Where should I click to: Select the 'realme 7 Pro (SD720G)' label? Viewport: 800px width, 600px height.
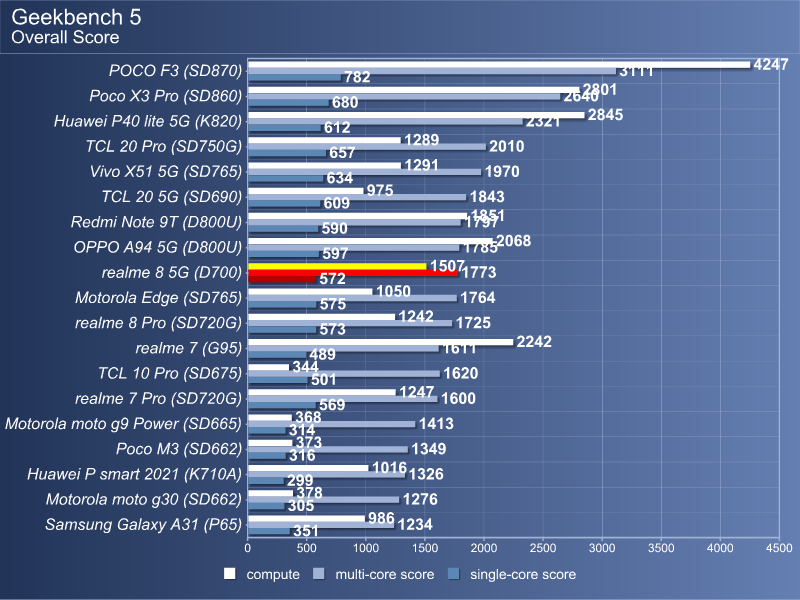[x=159, y=398]
